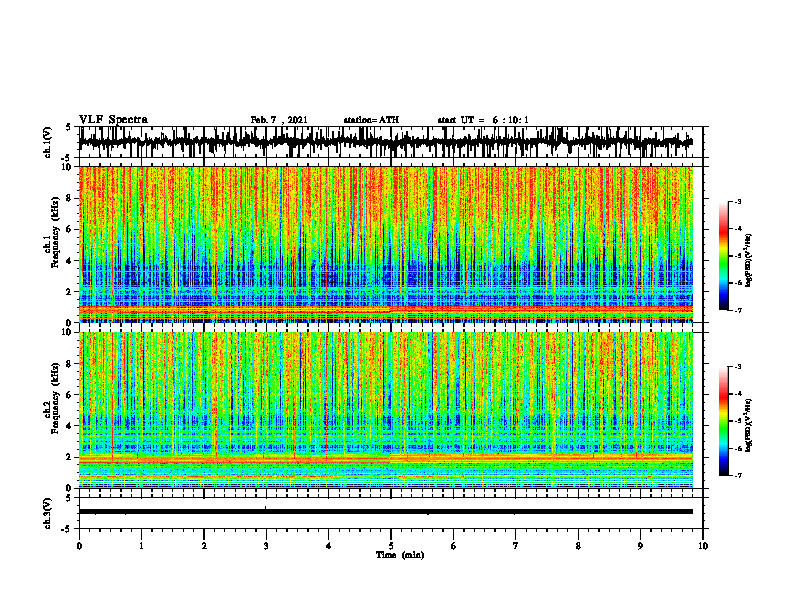The height and width of the screenshot is (612, 792).
Task: Click the "5" tick on ch.1(V) axis
Action: pos(69,128)
